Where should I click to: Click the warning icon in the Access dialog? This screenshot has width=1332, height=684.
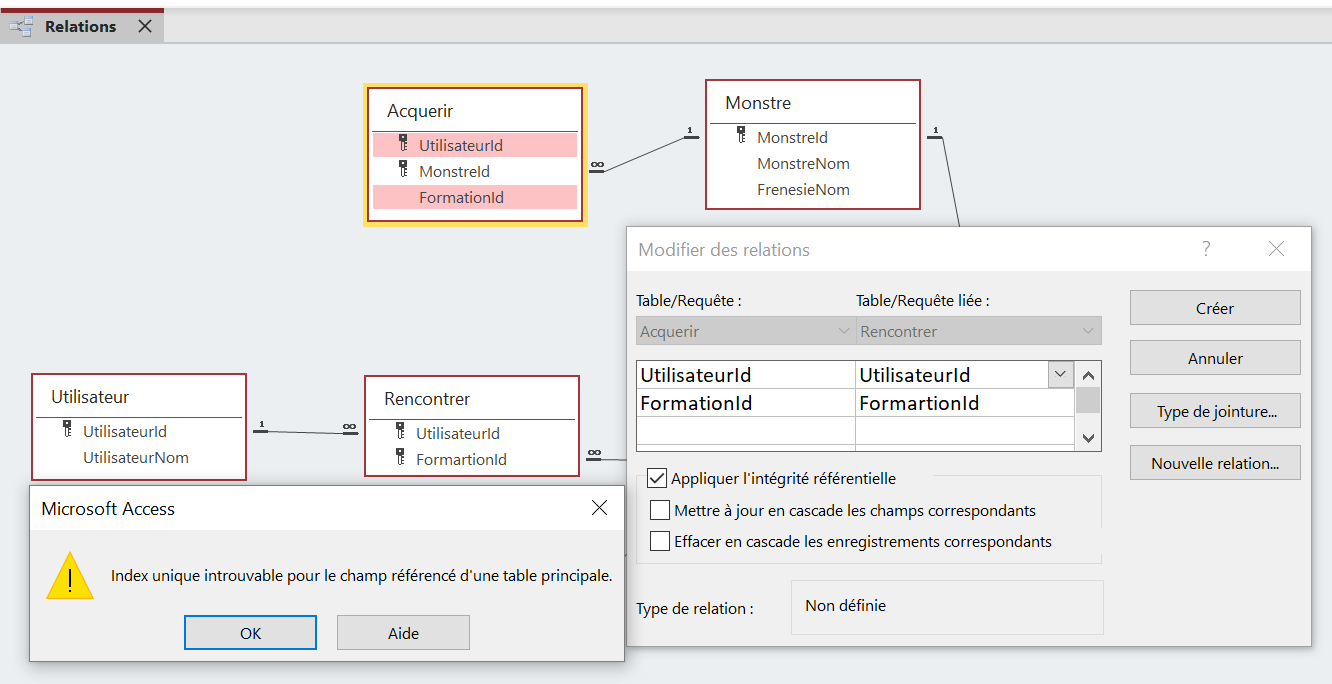point(70,577)
